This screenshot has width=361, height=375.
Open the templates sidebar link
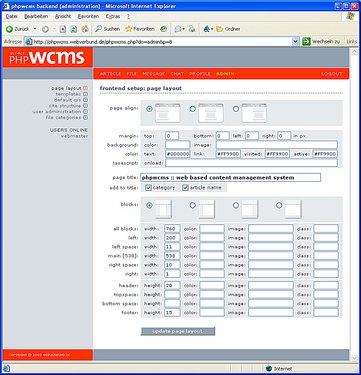pyautogui.click(x=69, y=94)
